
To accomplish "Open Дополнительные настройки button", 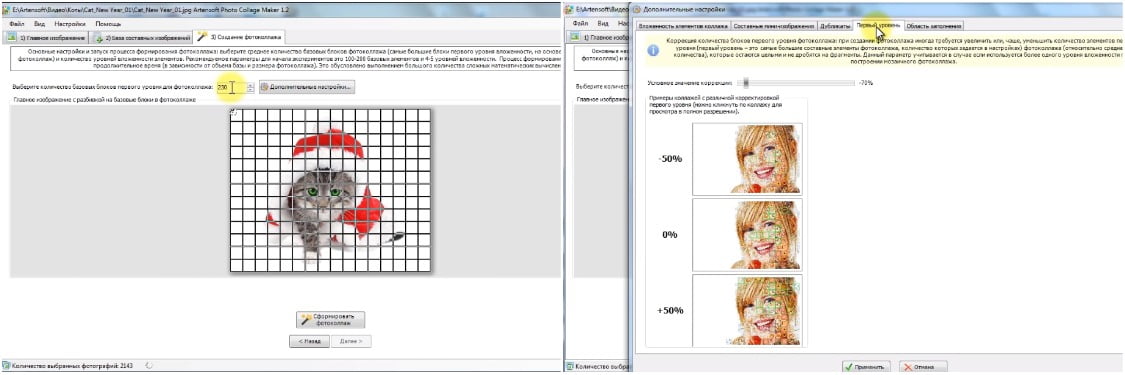I will point(306,87).
